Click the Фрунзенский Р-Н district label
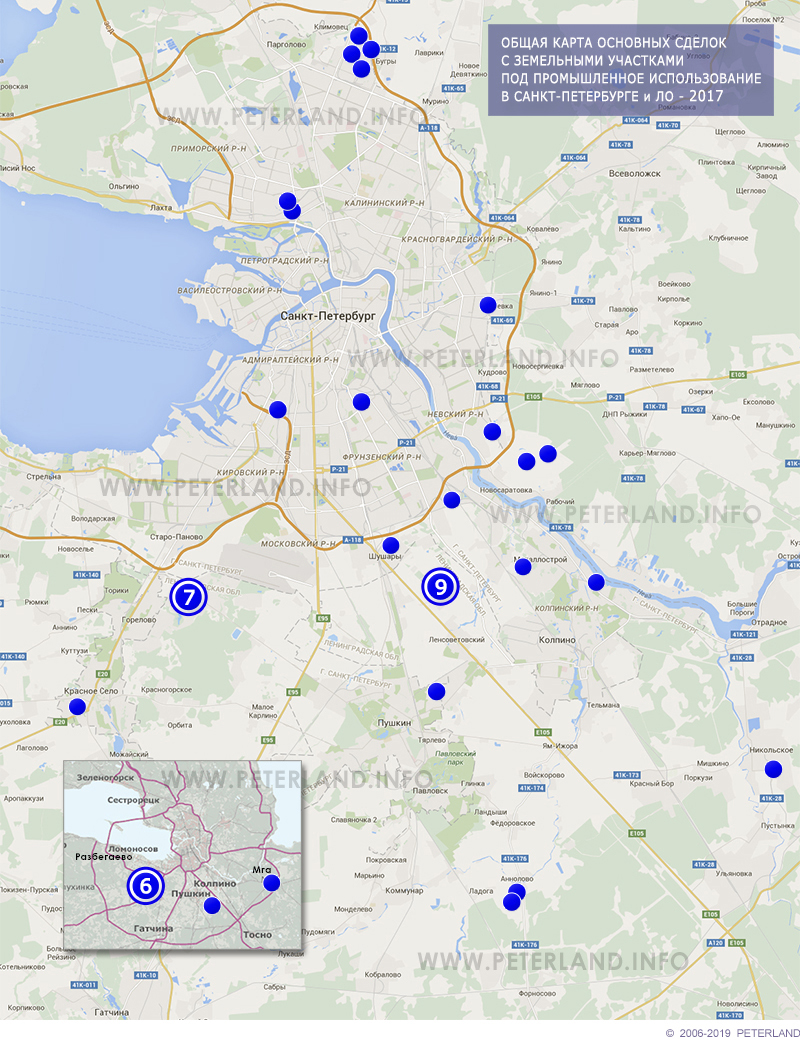The image size is (800, 1040). click(x=381, y=457)
